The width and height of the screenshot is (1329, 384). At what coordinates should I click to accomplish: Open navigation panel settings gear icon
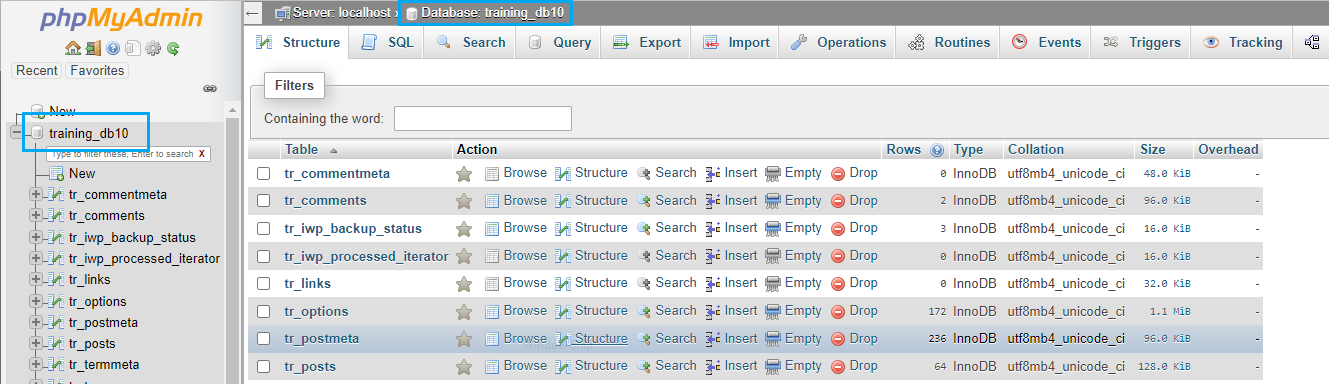pos(153,47)
